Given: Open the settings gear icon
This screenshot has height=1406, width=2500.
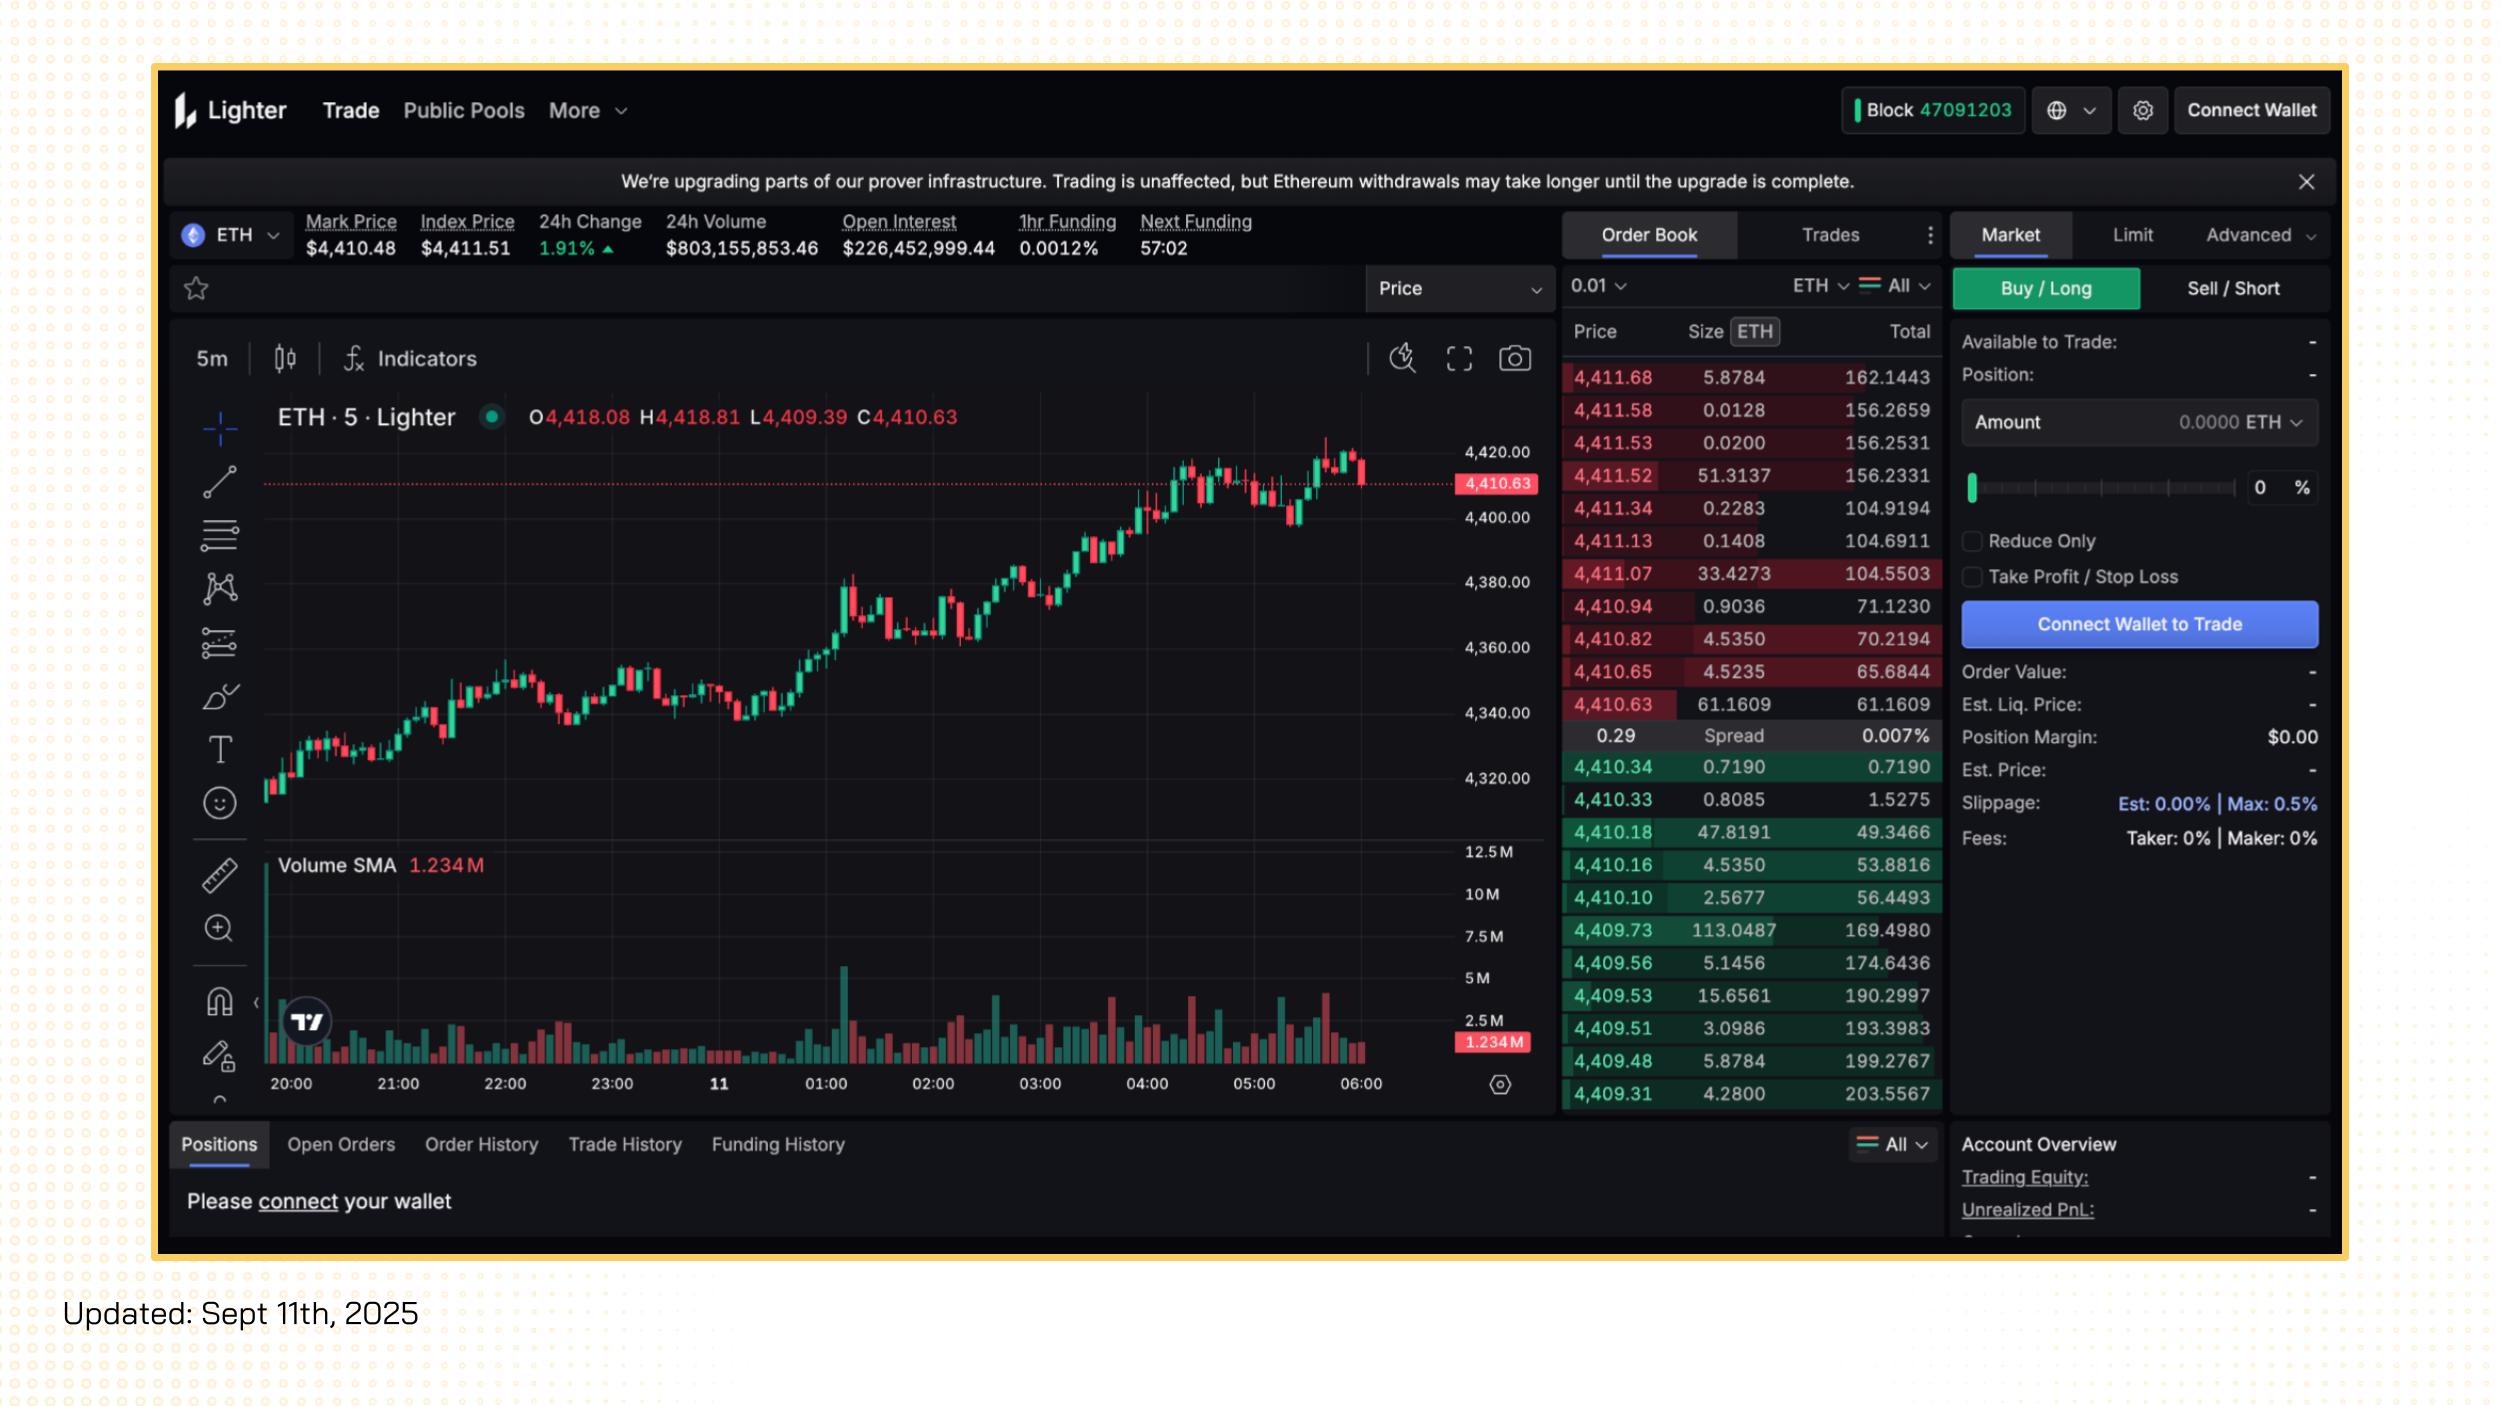Looking at the screenshot, I should [x=2142, y=110].
